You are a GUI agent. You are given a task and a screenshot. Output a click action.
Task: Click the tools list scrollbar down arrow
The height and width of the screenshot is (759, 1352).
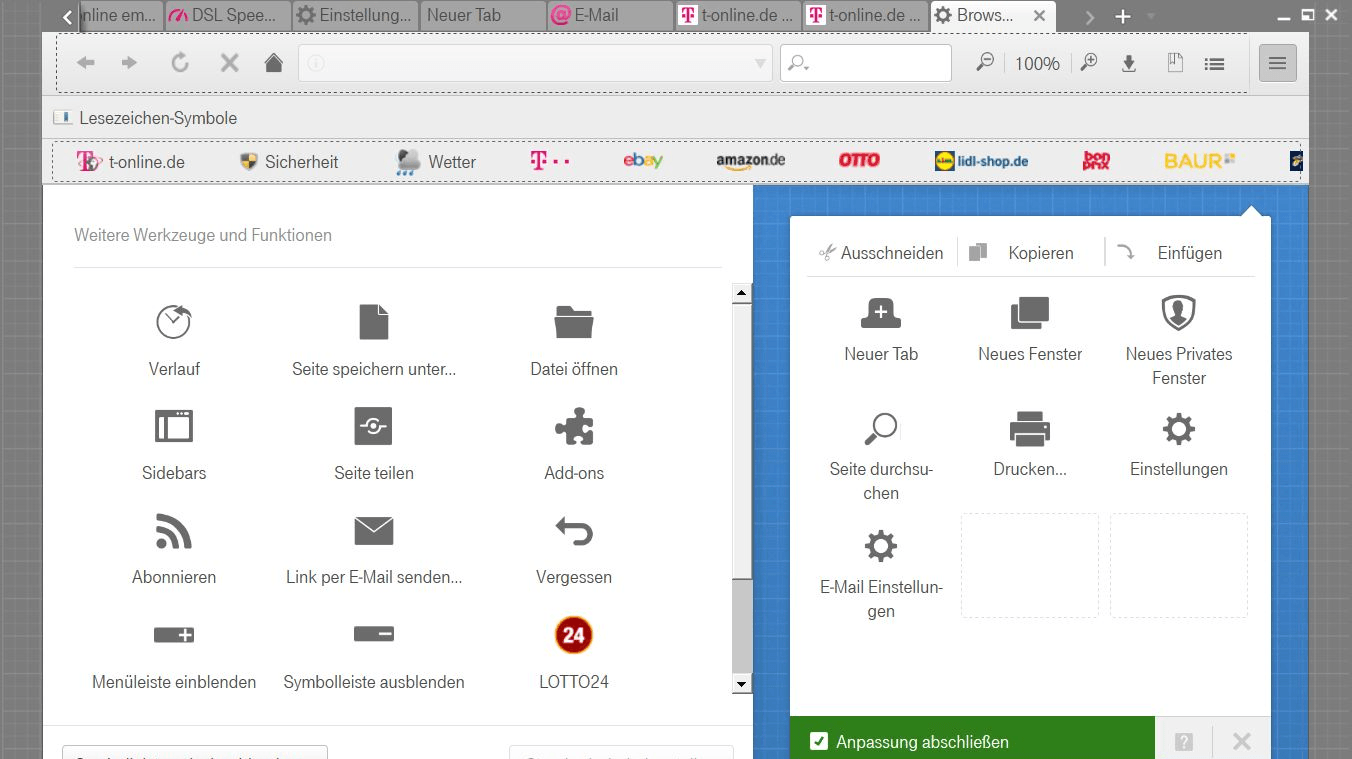tap(741, 684)
